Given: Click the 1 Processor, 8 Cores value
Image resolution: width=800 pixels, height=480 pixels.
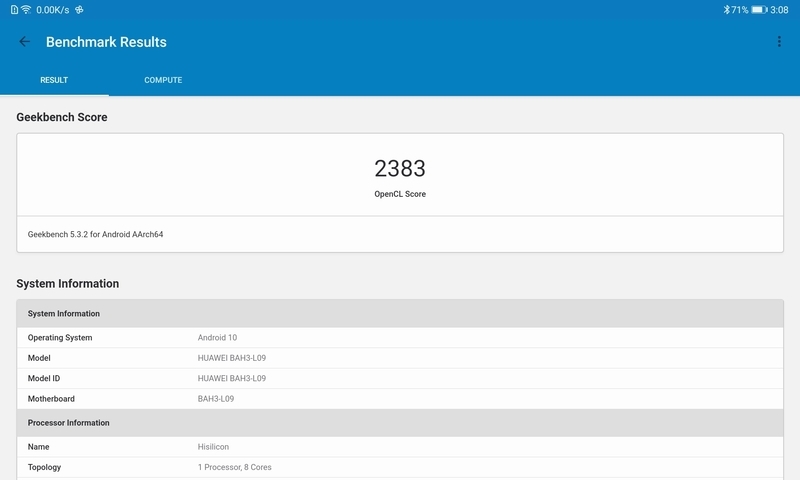Looking at the screenshot, I should click(x=235, y=467).
